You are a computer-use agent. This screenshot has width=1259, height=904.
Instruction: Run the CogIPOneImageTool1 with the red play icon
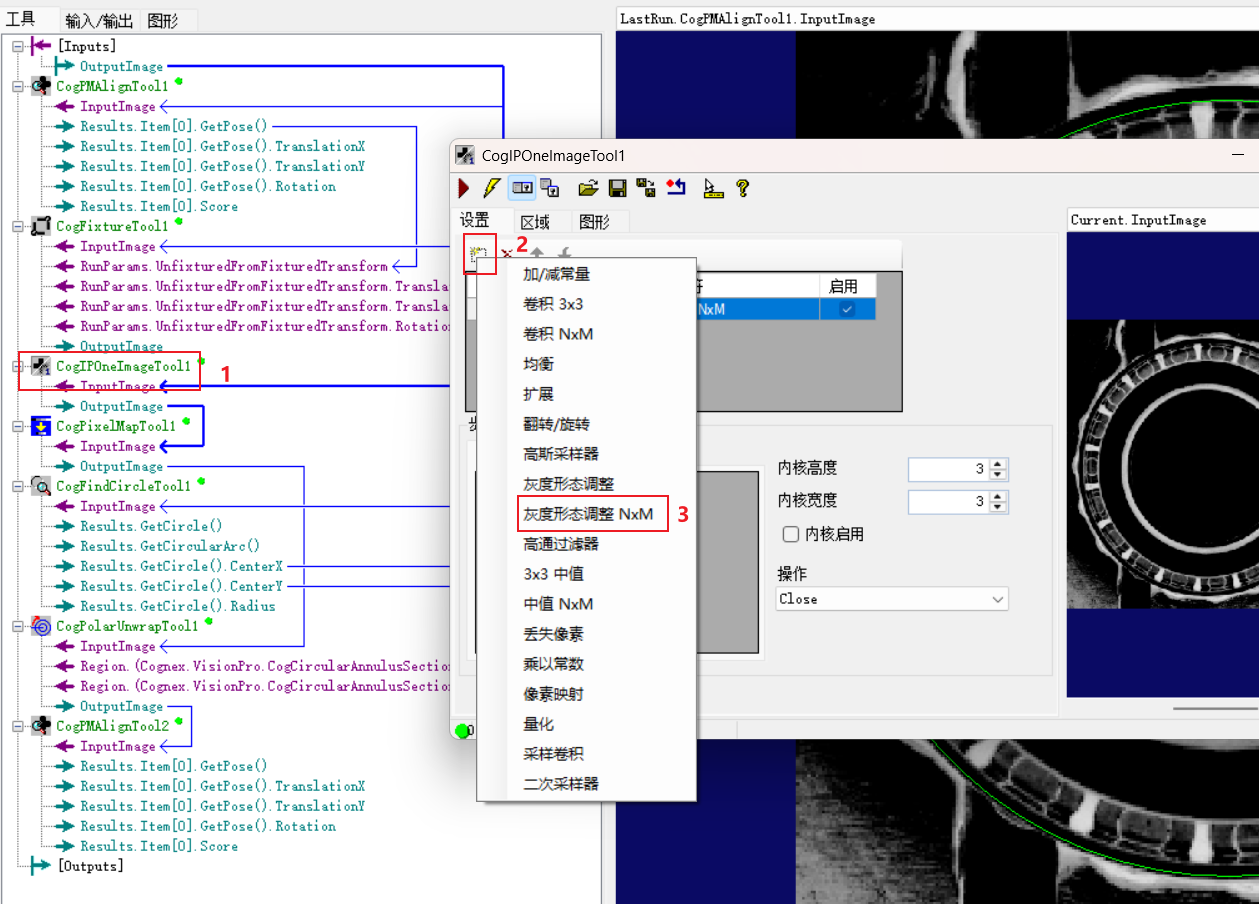[x=464, y=188]
